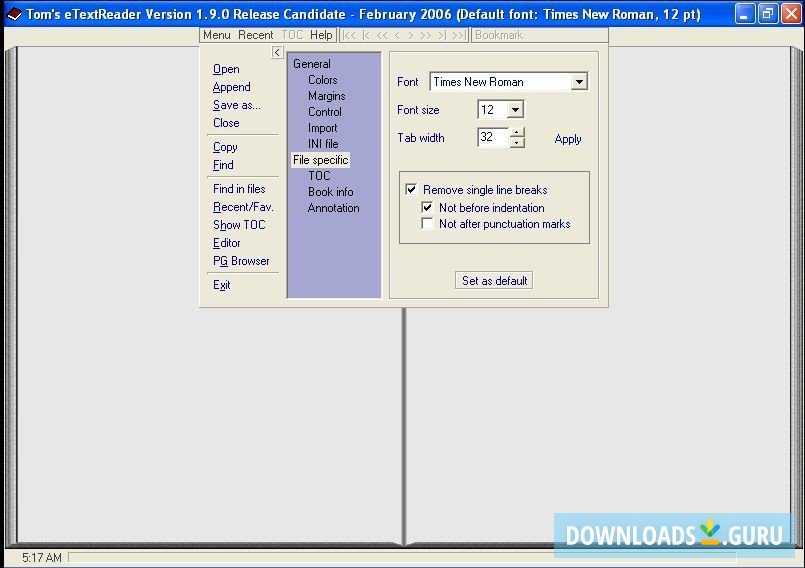
Task: Choose Append from the menu
Action: (232, 87)
